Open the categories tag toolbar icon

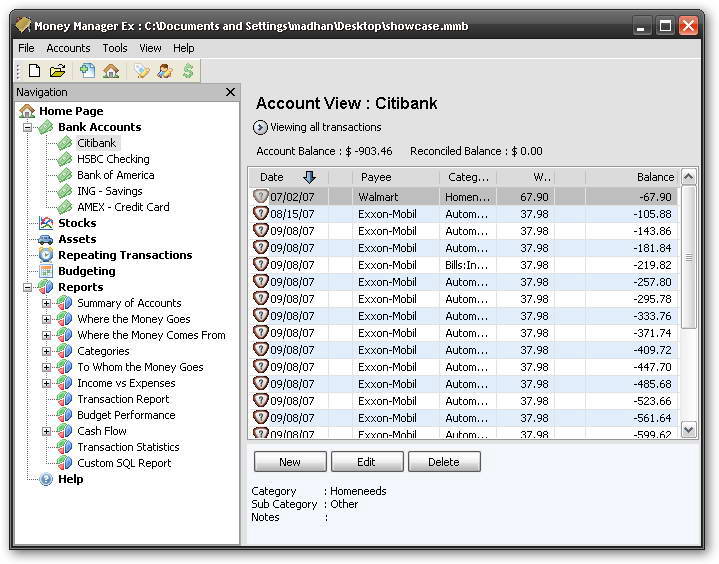click(x=142, y=71)
